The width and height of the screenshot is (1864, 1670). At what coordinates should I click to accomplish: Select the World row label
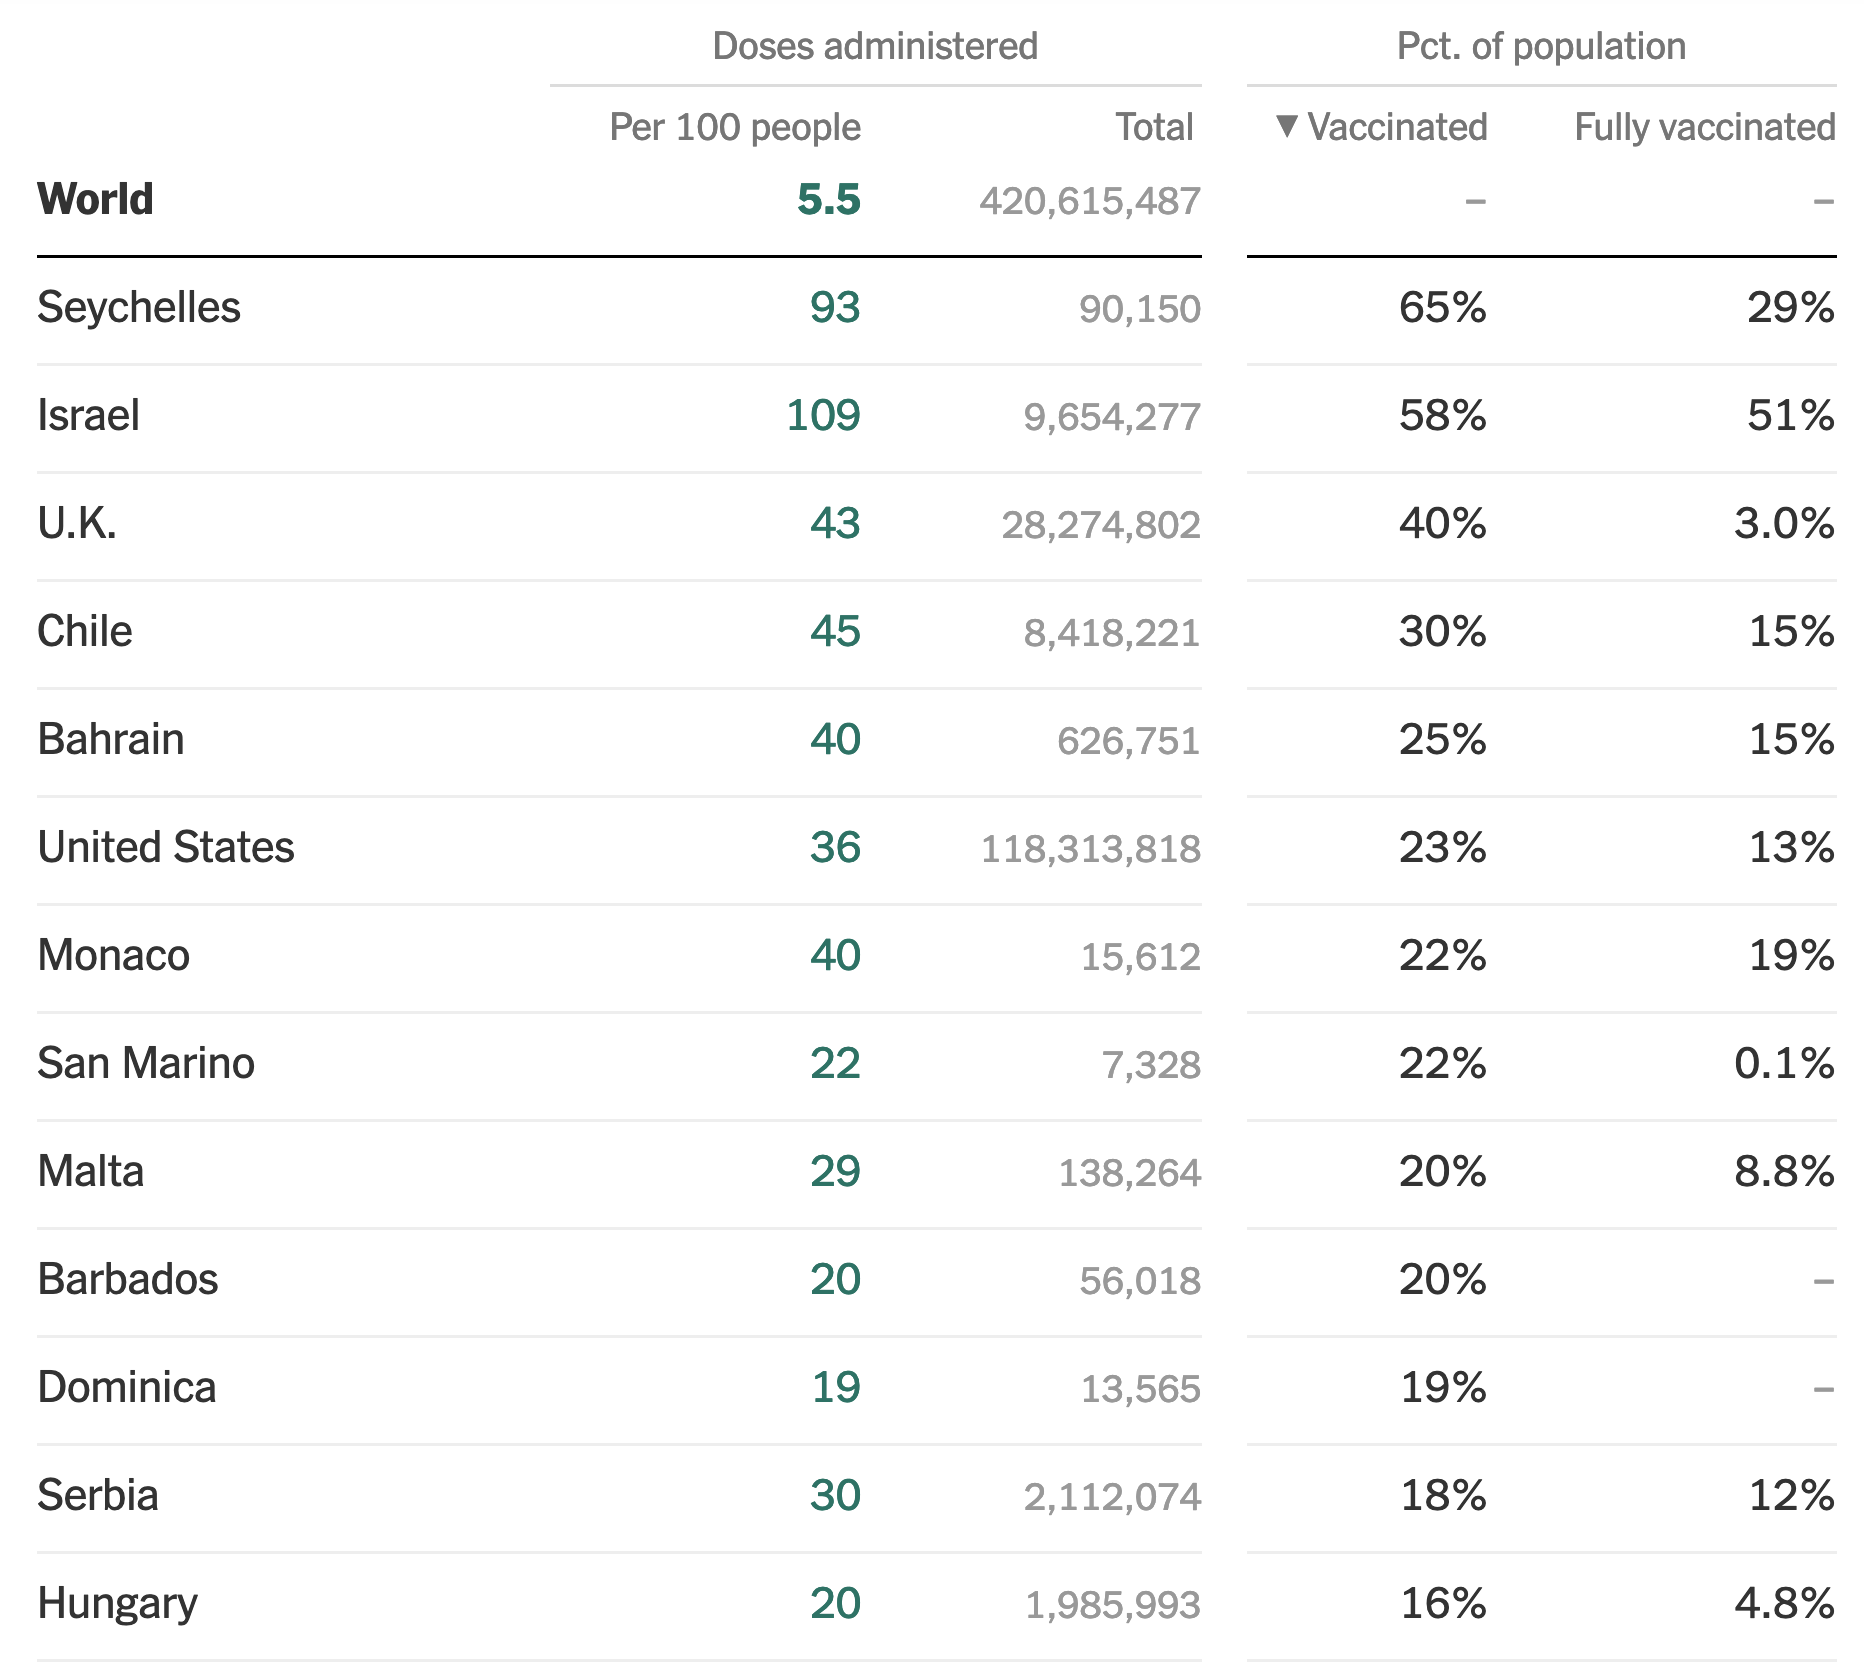[96, 199]
